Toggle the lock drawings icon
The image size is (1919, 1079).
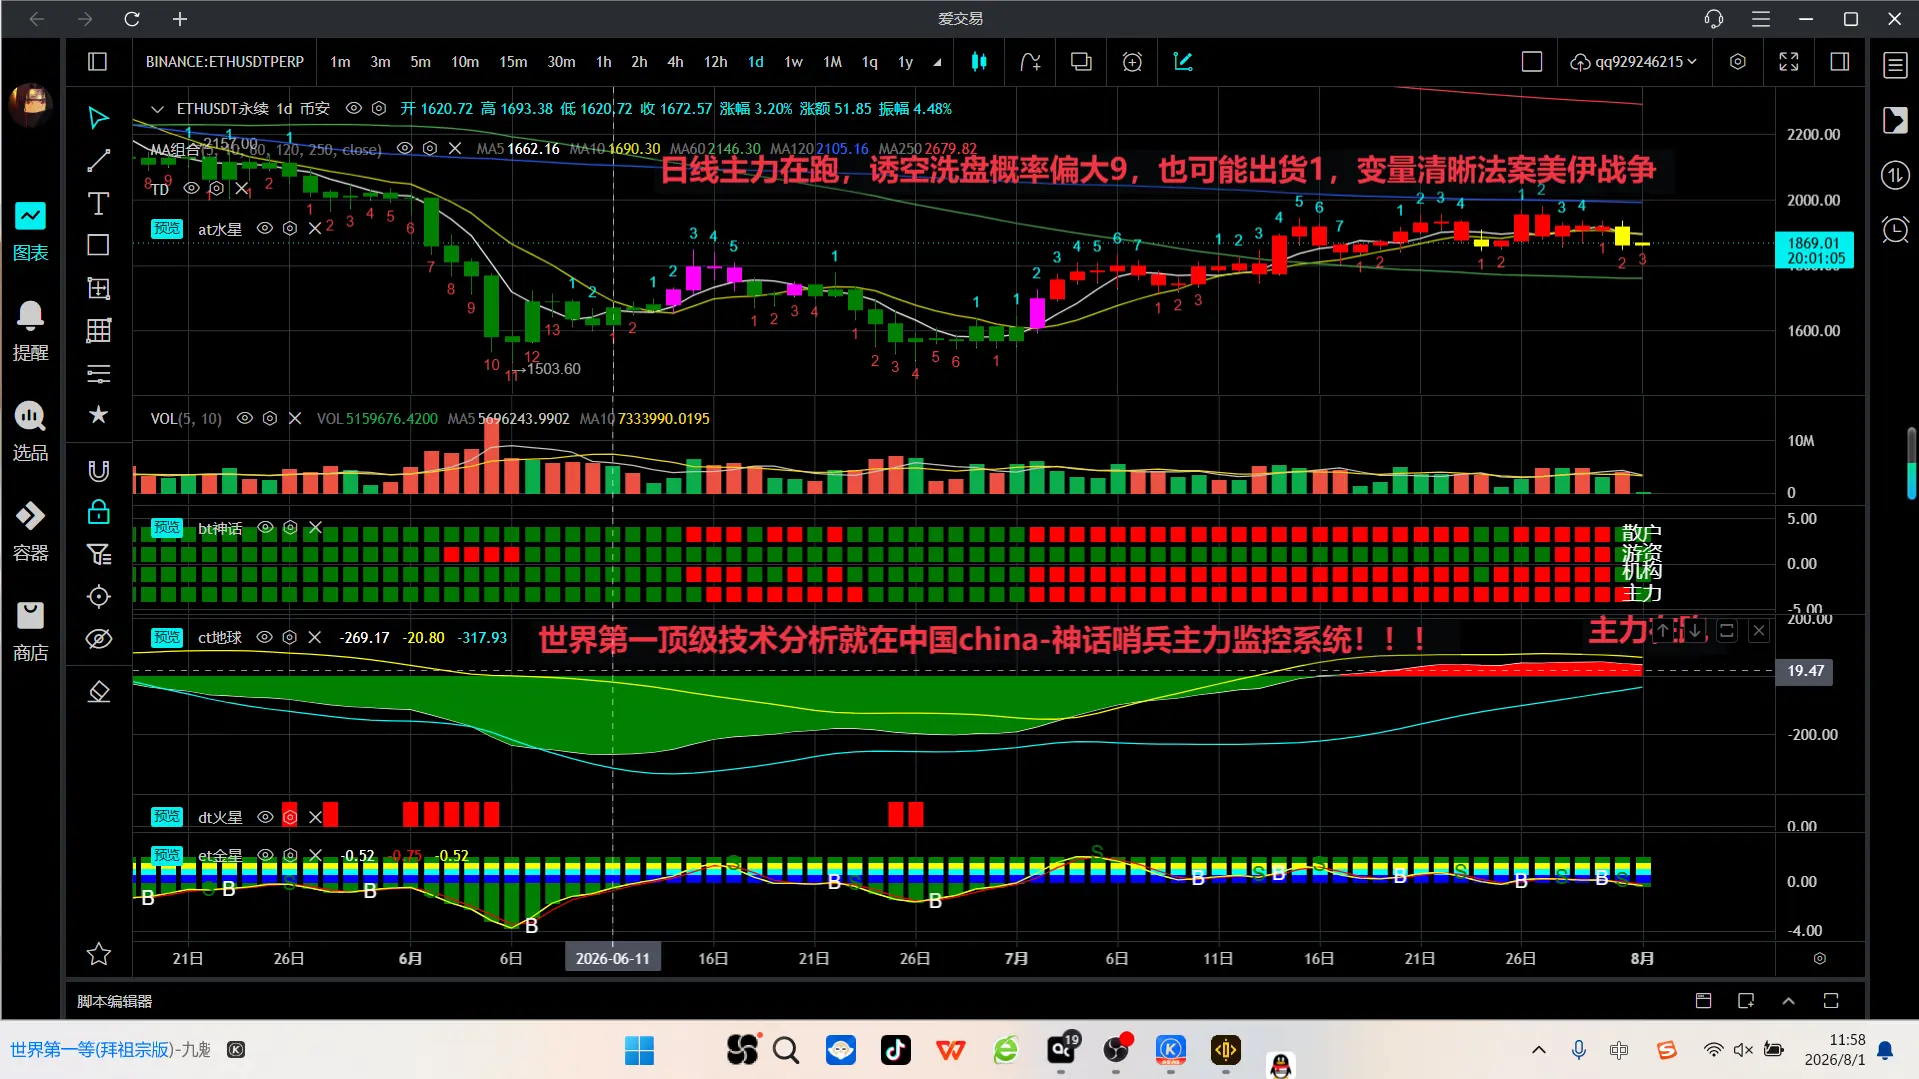pyautogui.click(x=98, y=512)
